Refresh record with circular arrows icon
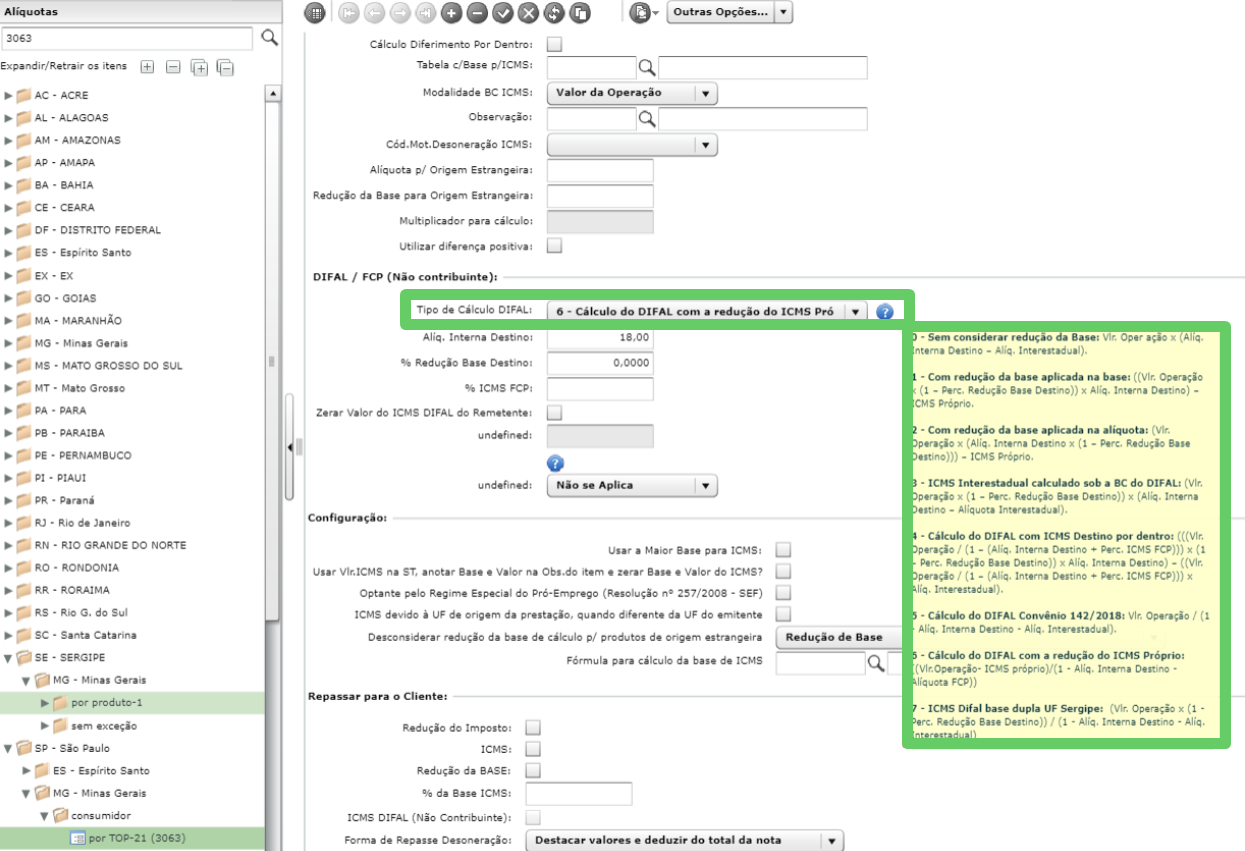1245x851 pixels. click(x=554, y=13)
